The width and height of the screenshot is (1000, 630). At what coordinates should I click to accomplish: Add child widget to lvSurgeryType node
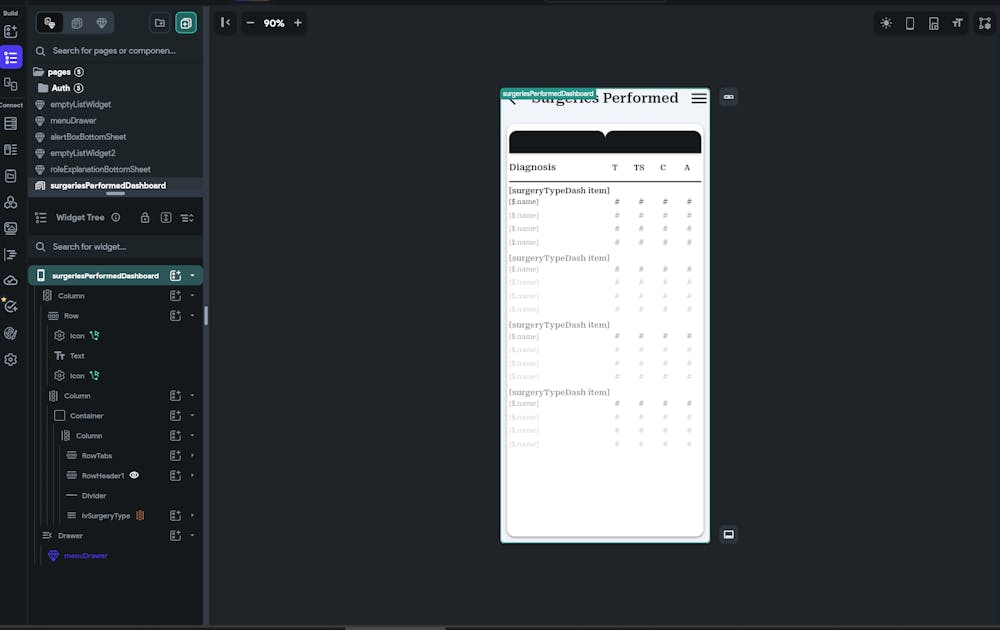click(175, 515)
